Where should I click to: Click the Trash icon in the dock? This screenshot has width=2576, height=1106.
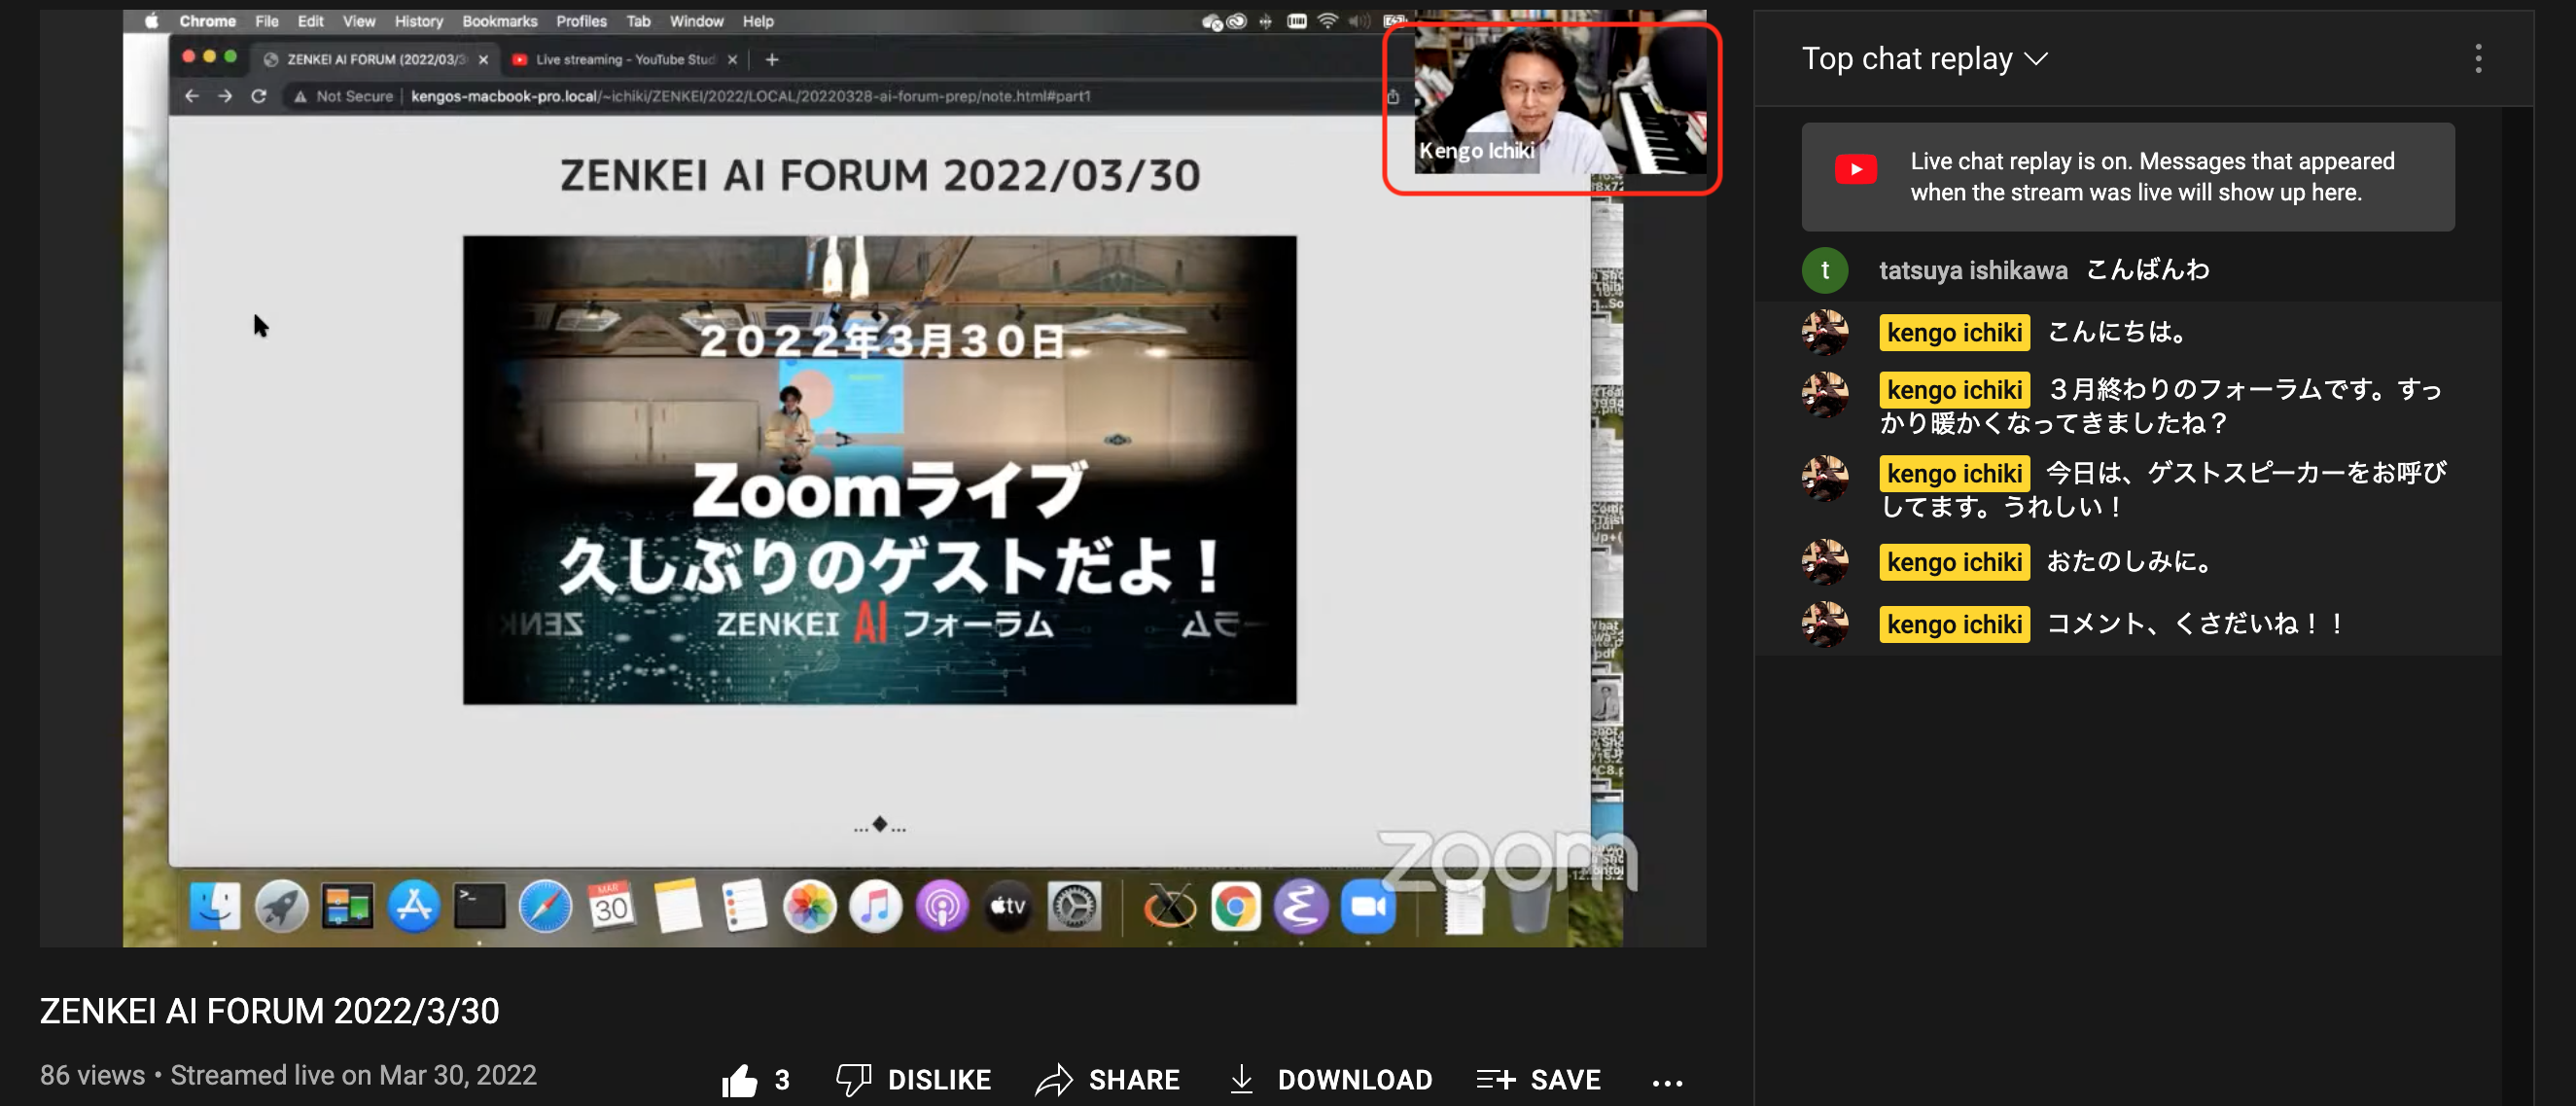click(x=1529, y=907)
